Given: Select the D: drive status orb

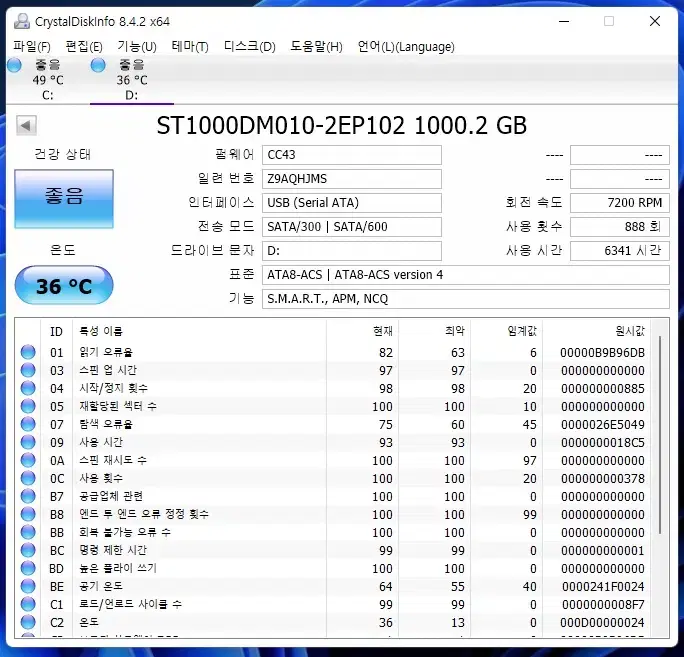Looking at the screenshot, I should [98, 65].
